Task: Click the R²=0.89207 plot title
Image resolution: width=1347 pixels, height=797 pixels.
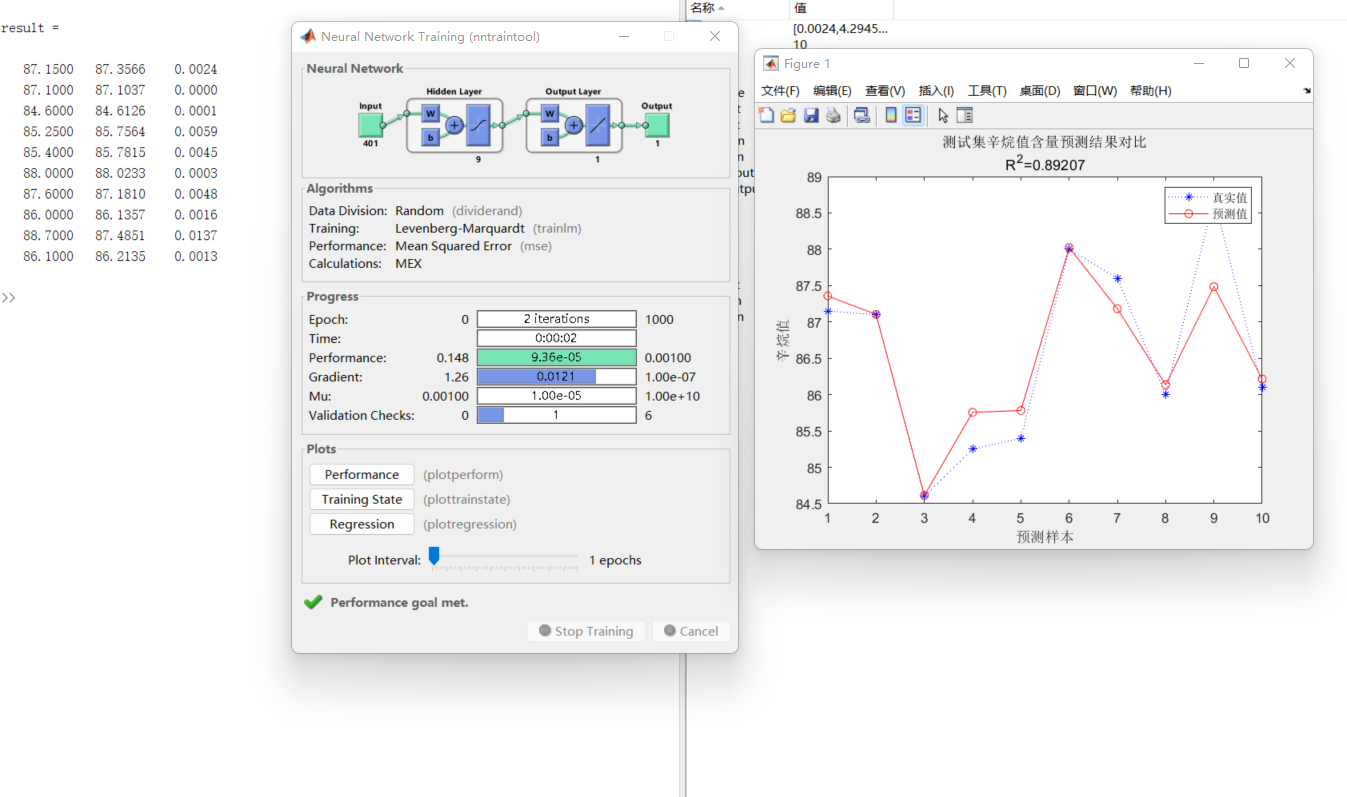Action: point(1045,164)
